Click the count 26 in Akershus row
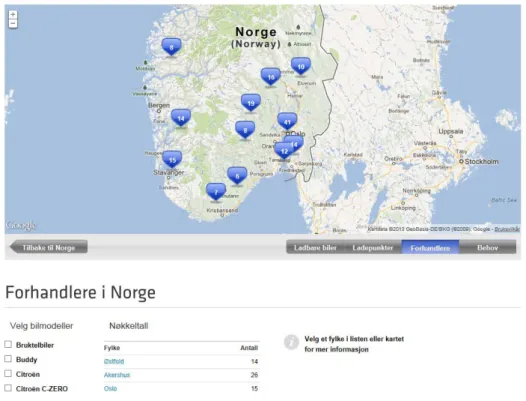Screen dimensions: 526x401 tap(254, 375)
